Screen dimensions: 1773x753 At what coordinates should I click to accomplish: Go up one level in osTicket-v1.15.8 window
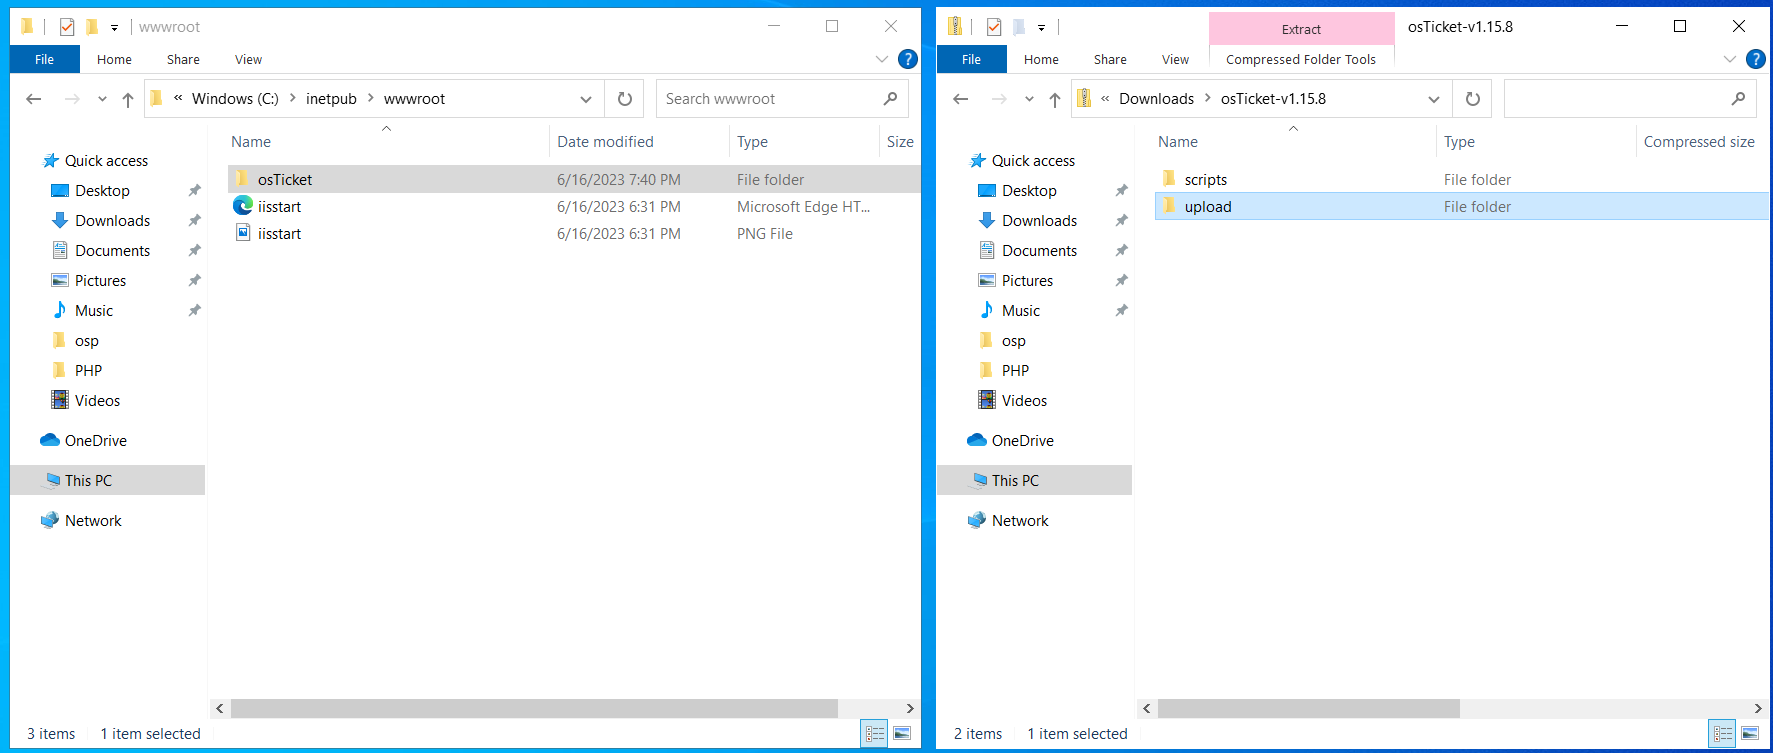pyautogui.click(x=1055, y=99)
